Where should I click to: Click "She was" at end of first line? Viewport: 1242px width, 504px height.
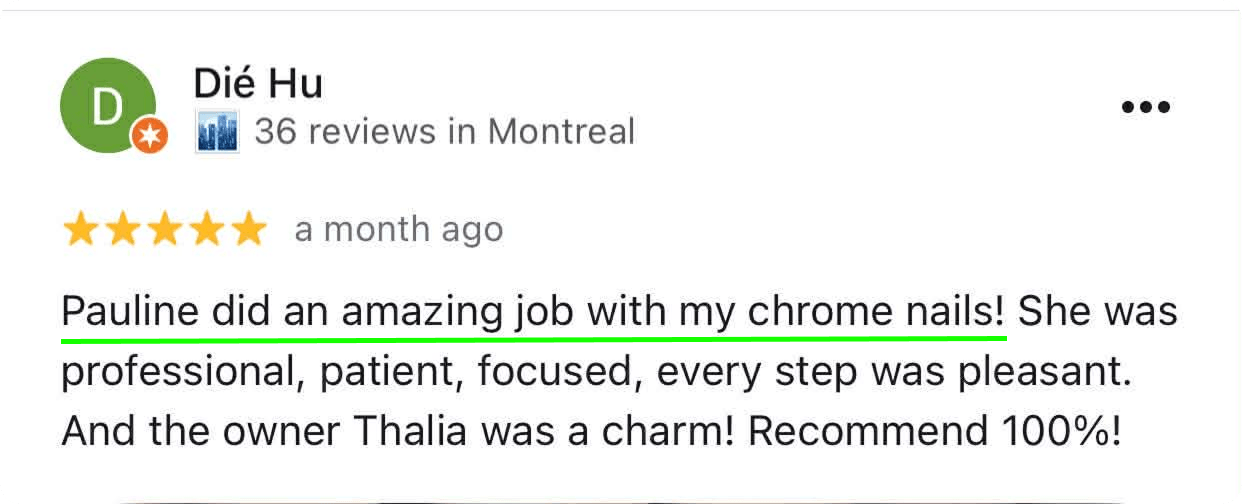pos(1098,312)
